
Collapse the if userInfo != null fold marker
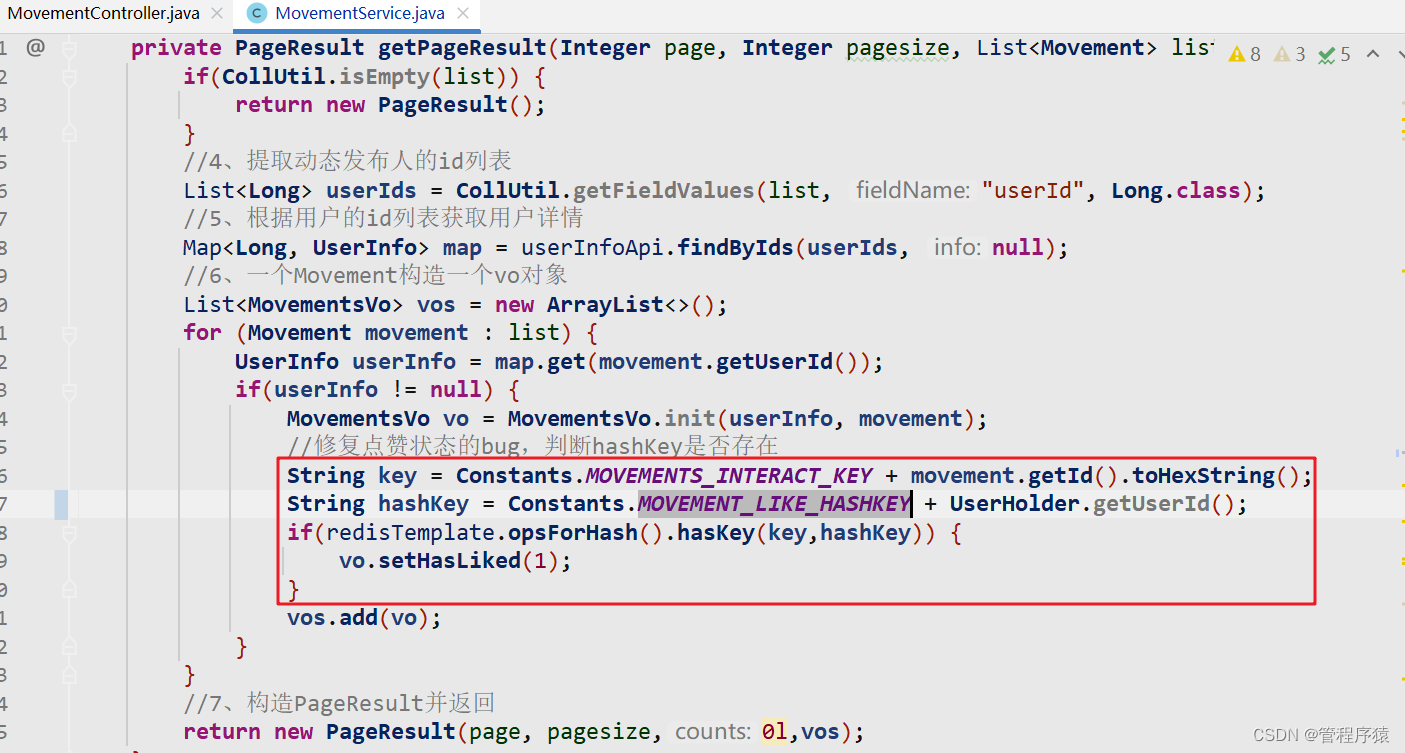click(x=69, y=390)
